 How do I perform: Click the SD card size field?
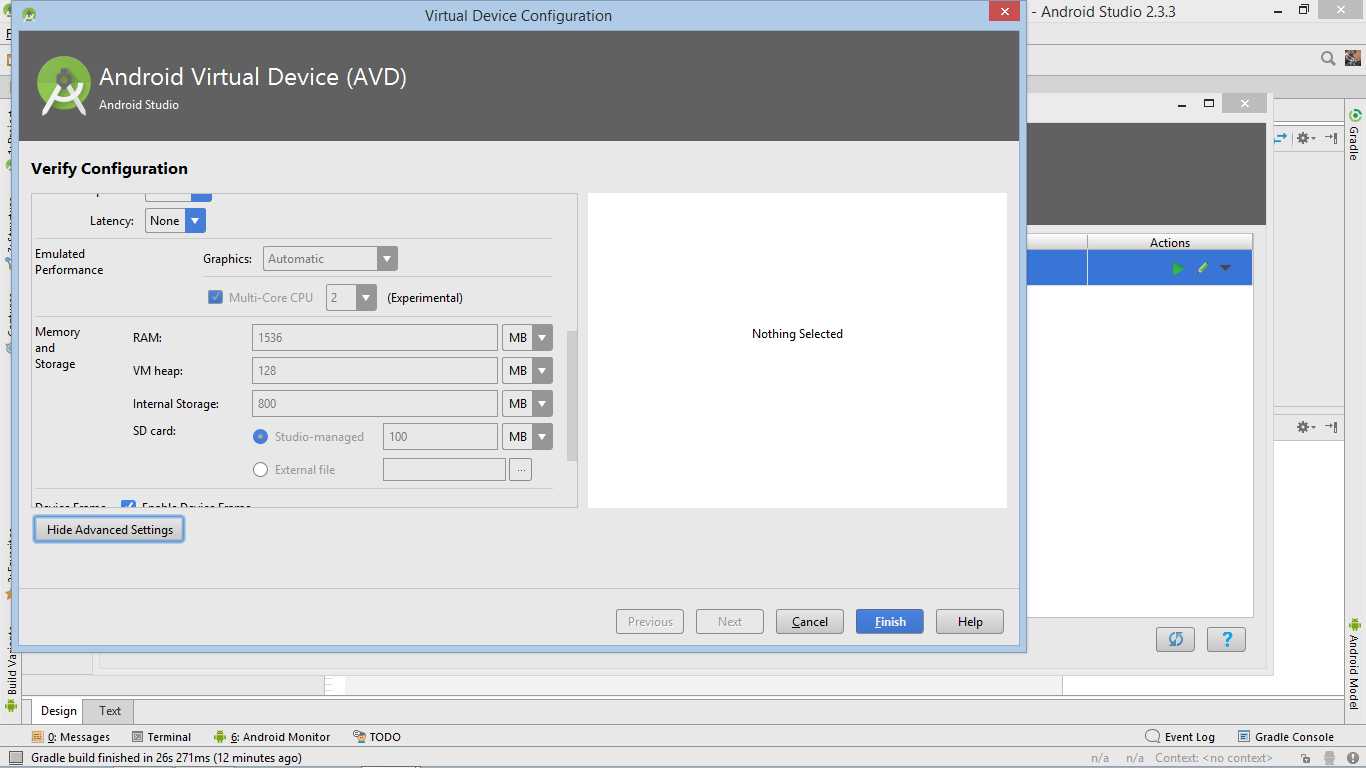[x=440, y=437]
